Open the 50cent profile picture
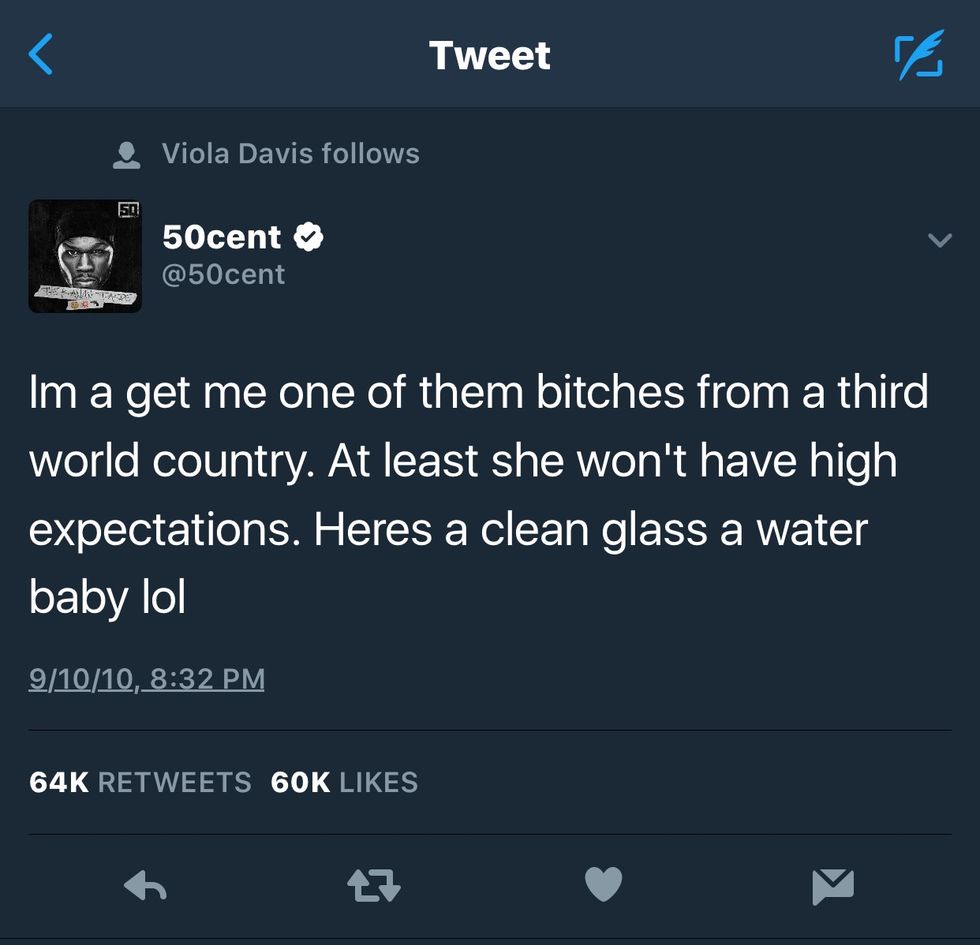Viewport: 980px width, 945px height. pos(85,256)
